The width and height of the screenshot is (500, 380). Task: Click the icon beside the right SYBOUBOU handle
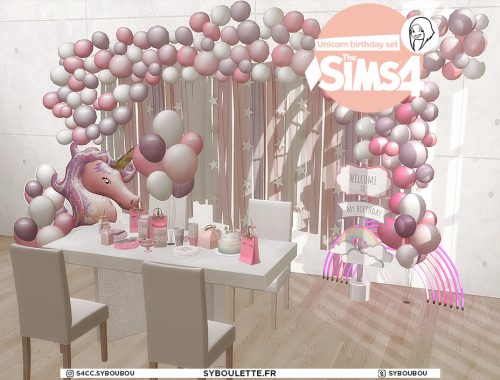click(x=382, y=373)
